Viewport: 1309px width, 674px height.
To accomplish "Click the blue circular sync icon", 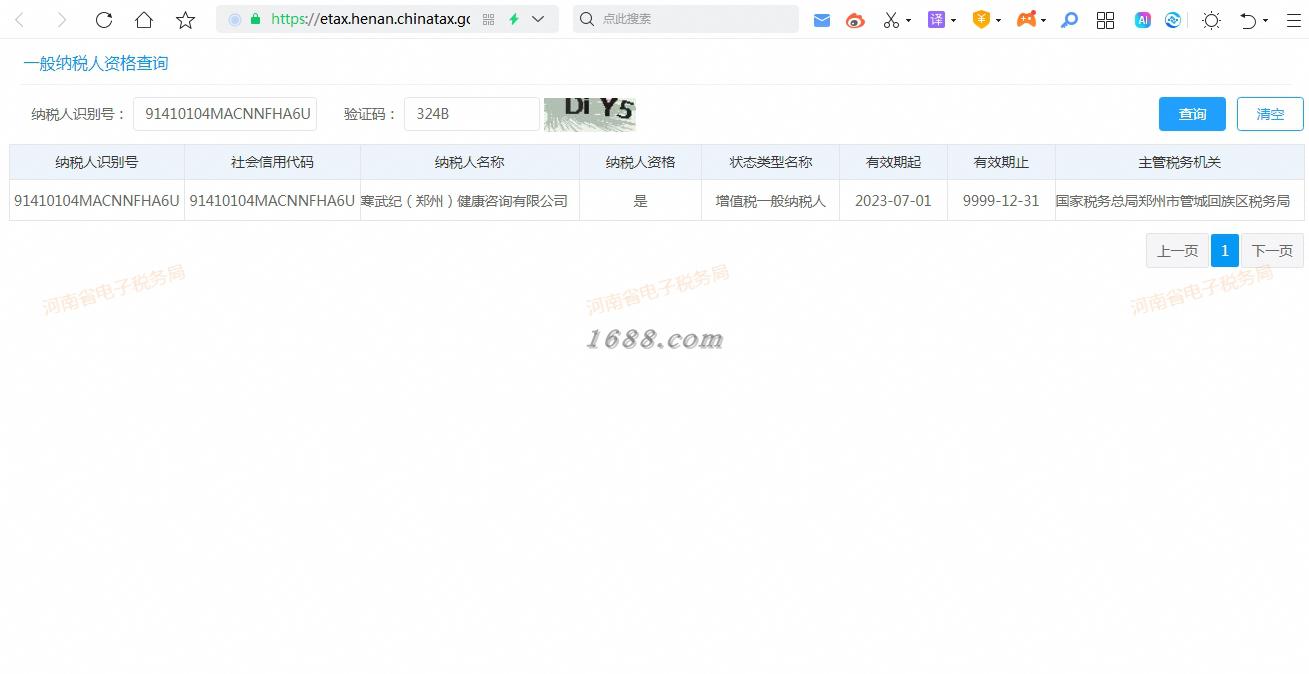I will click(1173, 20).
